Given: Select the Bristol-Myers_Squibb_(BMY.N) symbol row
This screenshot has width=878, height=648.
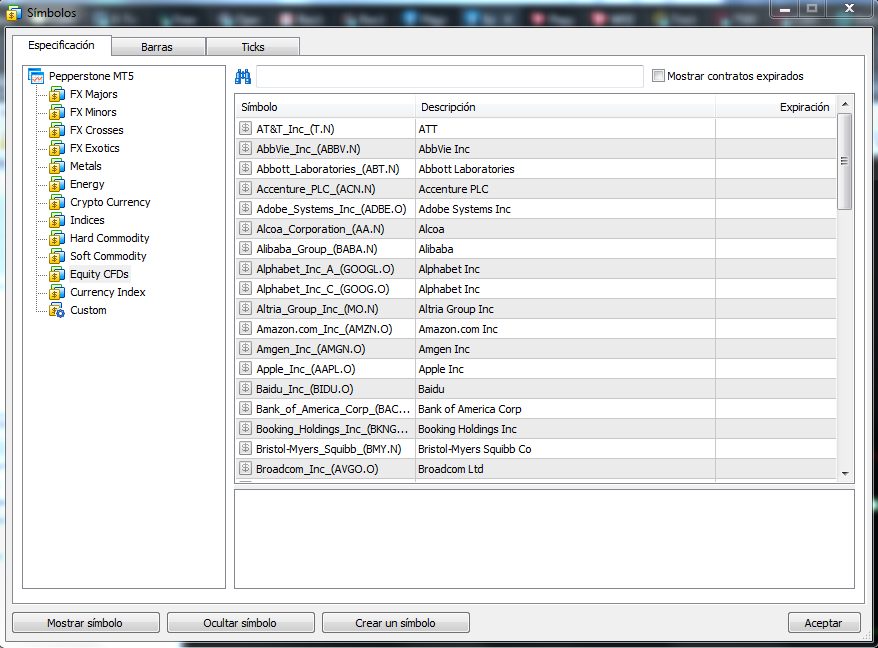Looking at the screenshot, I should pos(536,449).
